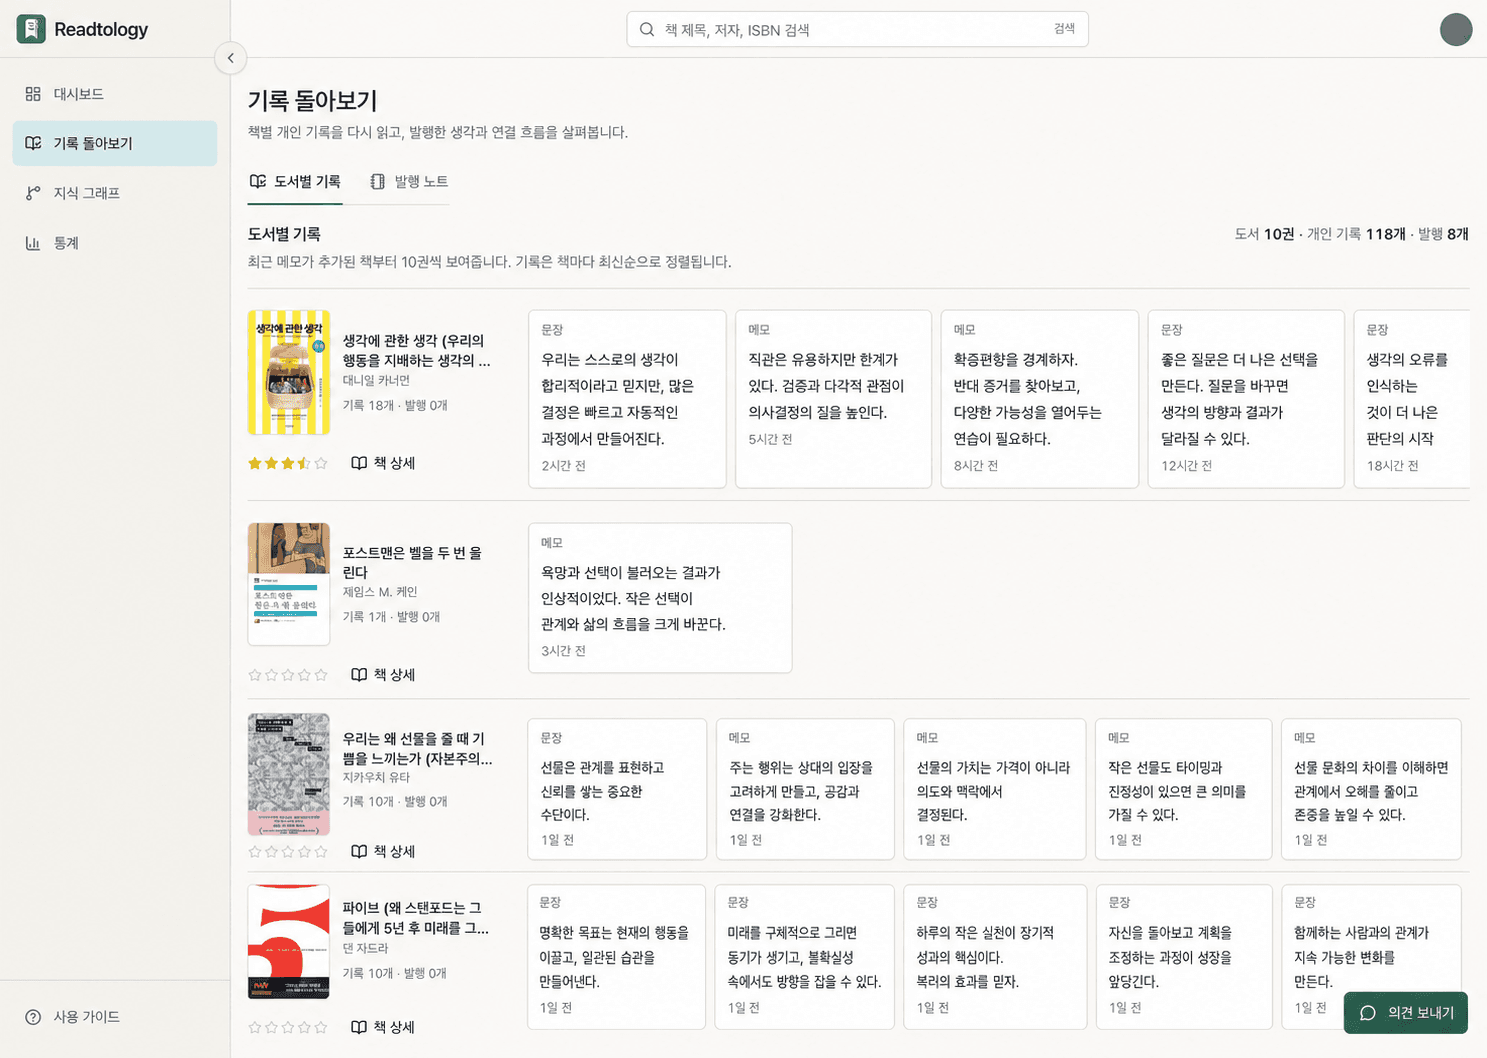Click the chat bubble icon in 의견 보내기
This screenshot has height=1058, width=1487.
click(x=1368, y=1013)
